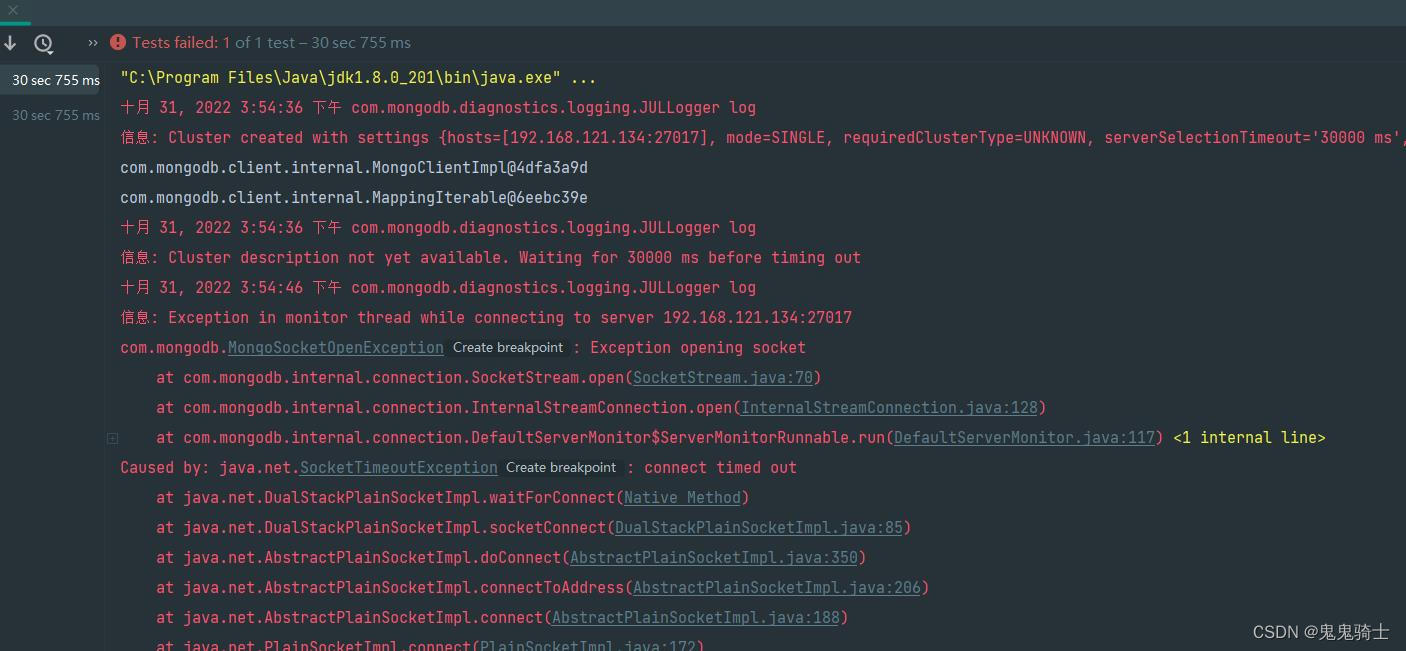Open the MongoSocketOpenException class link

click(x=336, y=348)
